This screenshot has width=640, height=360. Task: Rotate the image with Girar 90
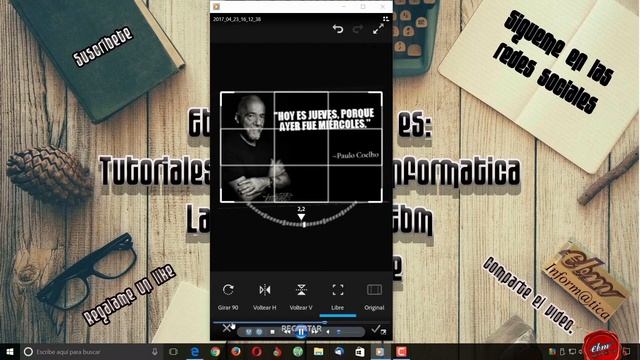pos(228,297)
